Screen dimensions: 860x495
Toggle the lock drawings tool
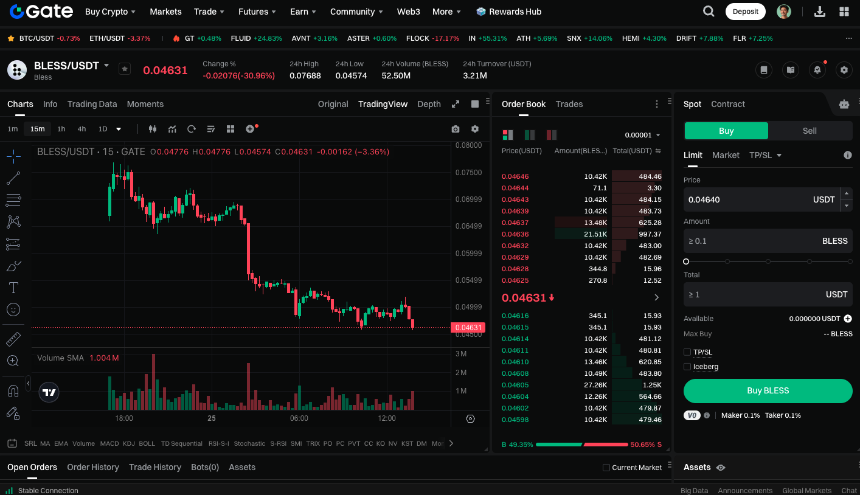[x=14, y=413]
